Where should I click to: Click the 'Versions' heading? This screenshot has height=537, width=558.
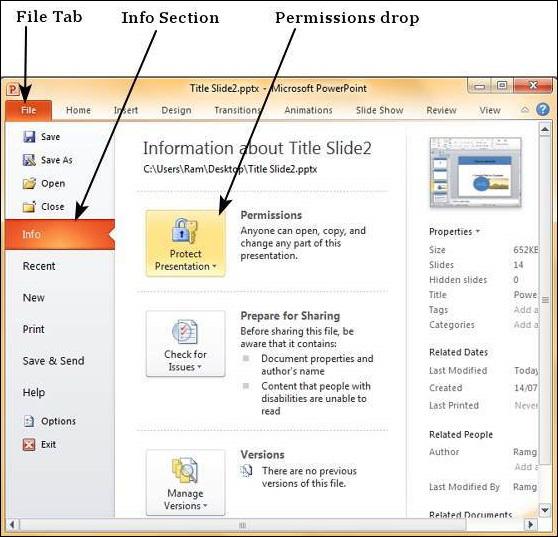pos(263,455)
